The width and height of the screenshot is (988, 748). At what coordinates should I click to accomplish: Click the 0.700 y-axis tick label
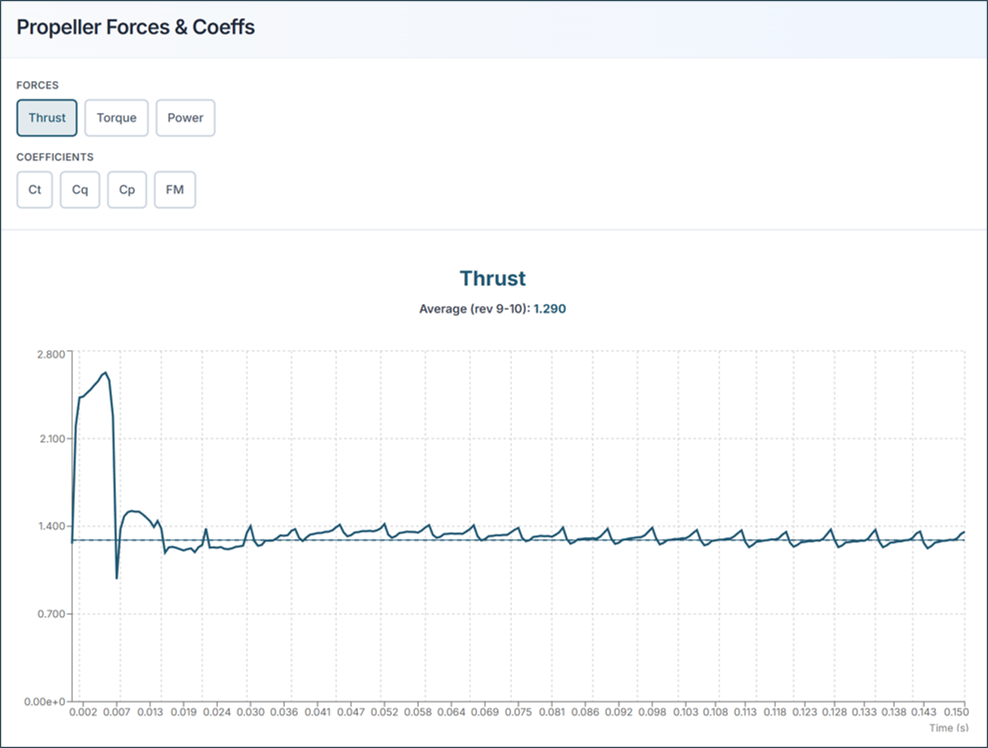pyautogui.click(x=50, y=614)
